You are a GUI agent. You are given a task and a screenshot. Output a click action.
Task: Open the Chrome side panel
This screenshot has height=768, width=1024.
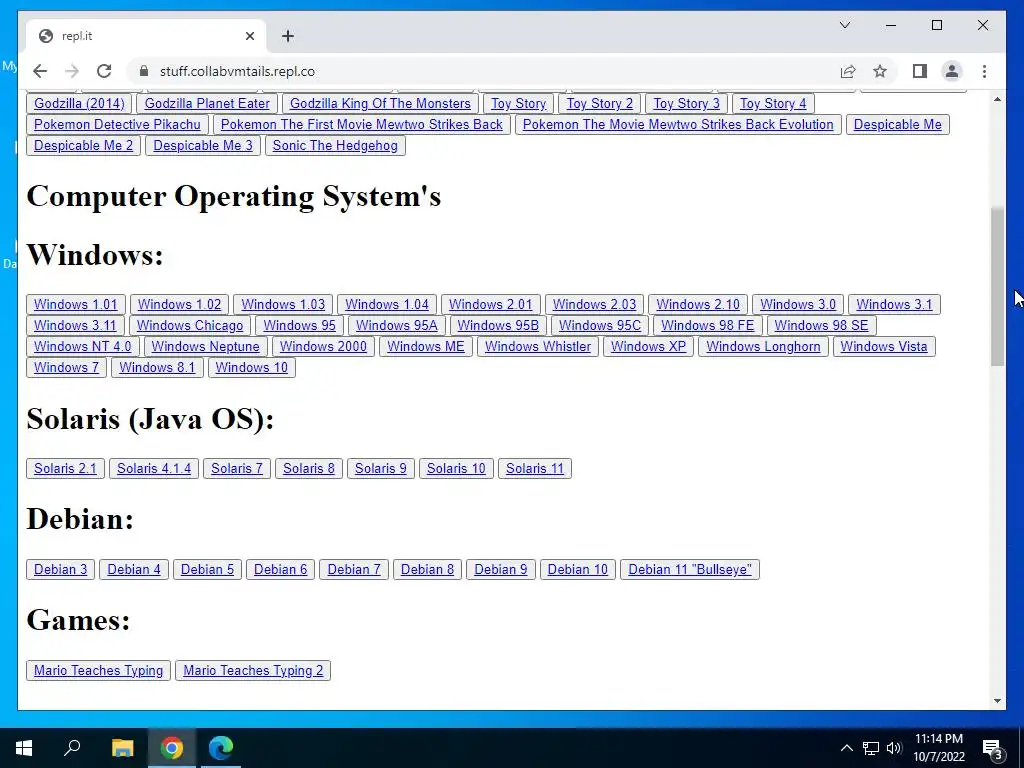click(x=920, y=71)
